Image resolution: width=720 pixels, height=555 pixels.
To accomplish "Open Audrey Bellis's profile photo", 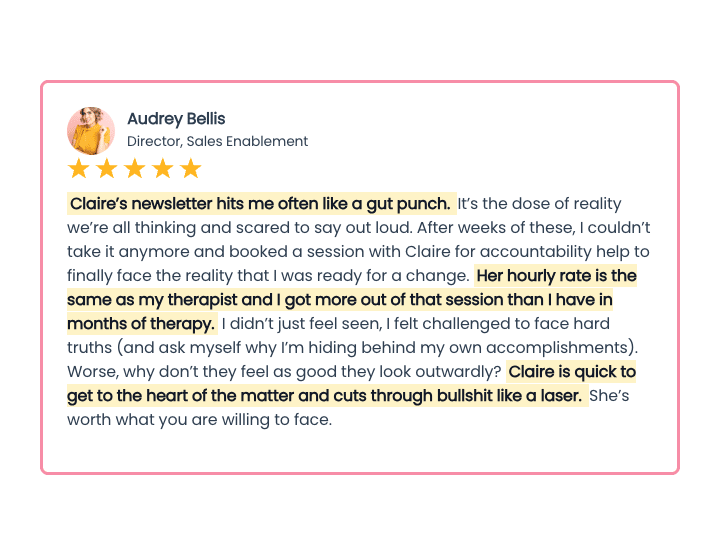I will click(x=91, y=130).
